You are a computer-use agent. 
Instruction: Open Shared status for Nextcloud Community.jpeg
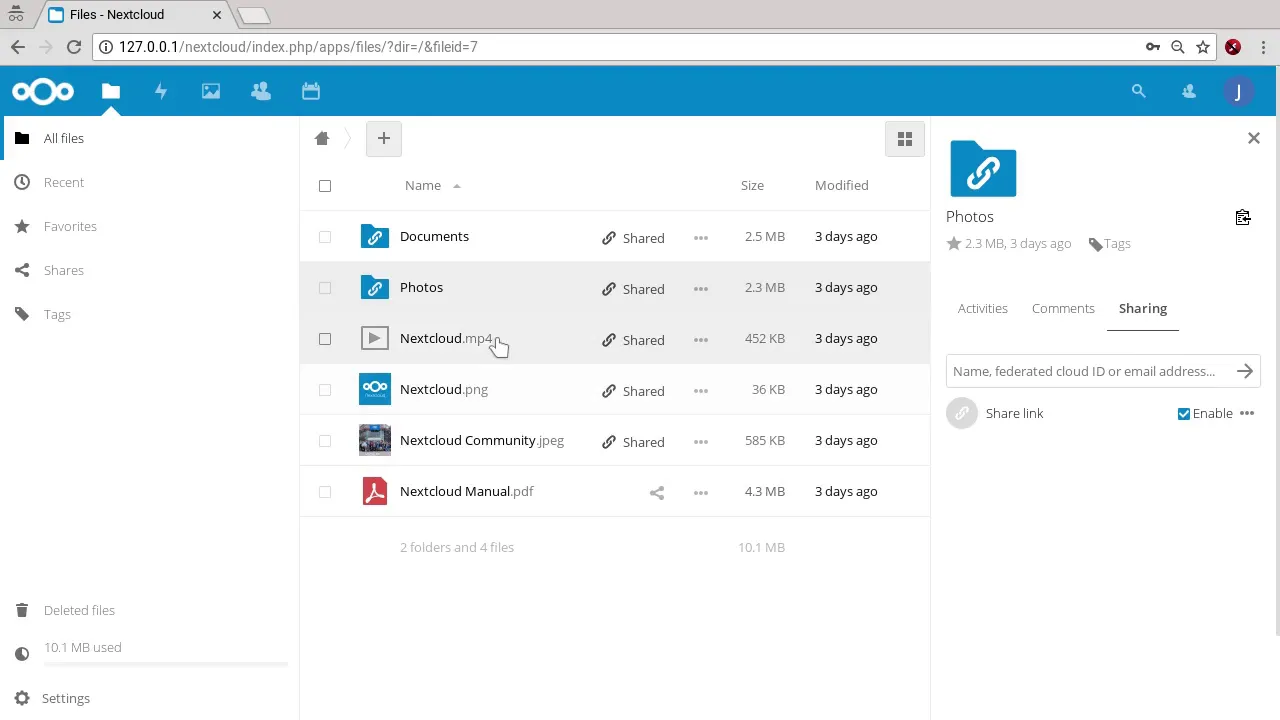[633, 442]
